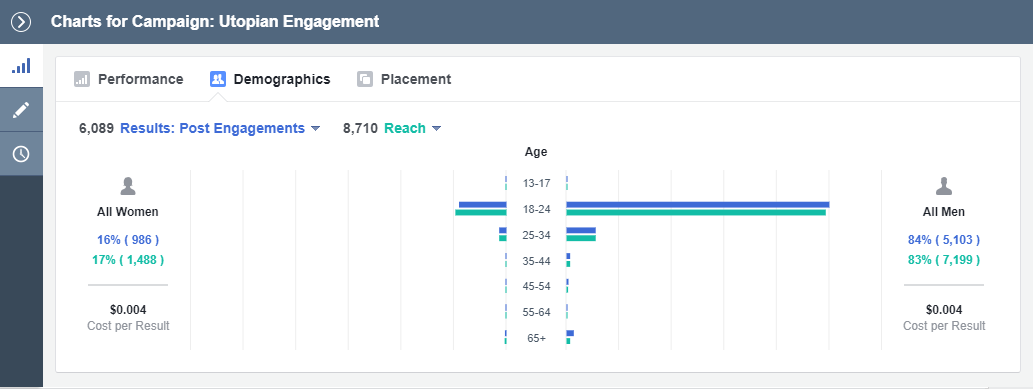The height and width of the screenshot is (389, 1033).
Task: Switch to the Demographics tab
Action: click(270, 79)
